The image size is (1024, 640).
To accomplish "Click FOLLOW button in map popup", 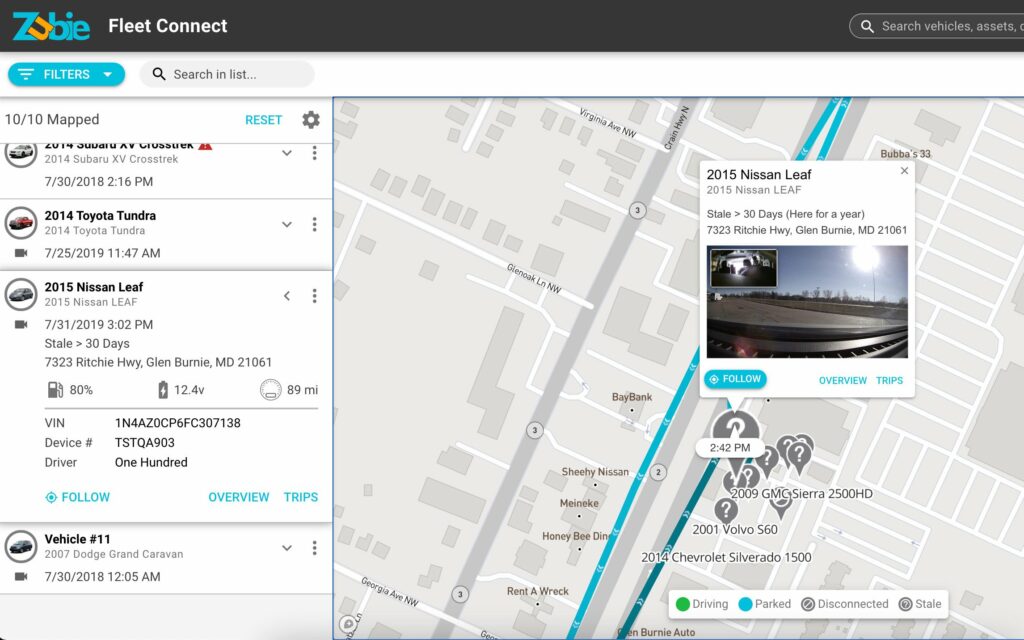I will [x=735, y=379].
